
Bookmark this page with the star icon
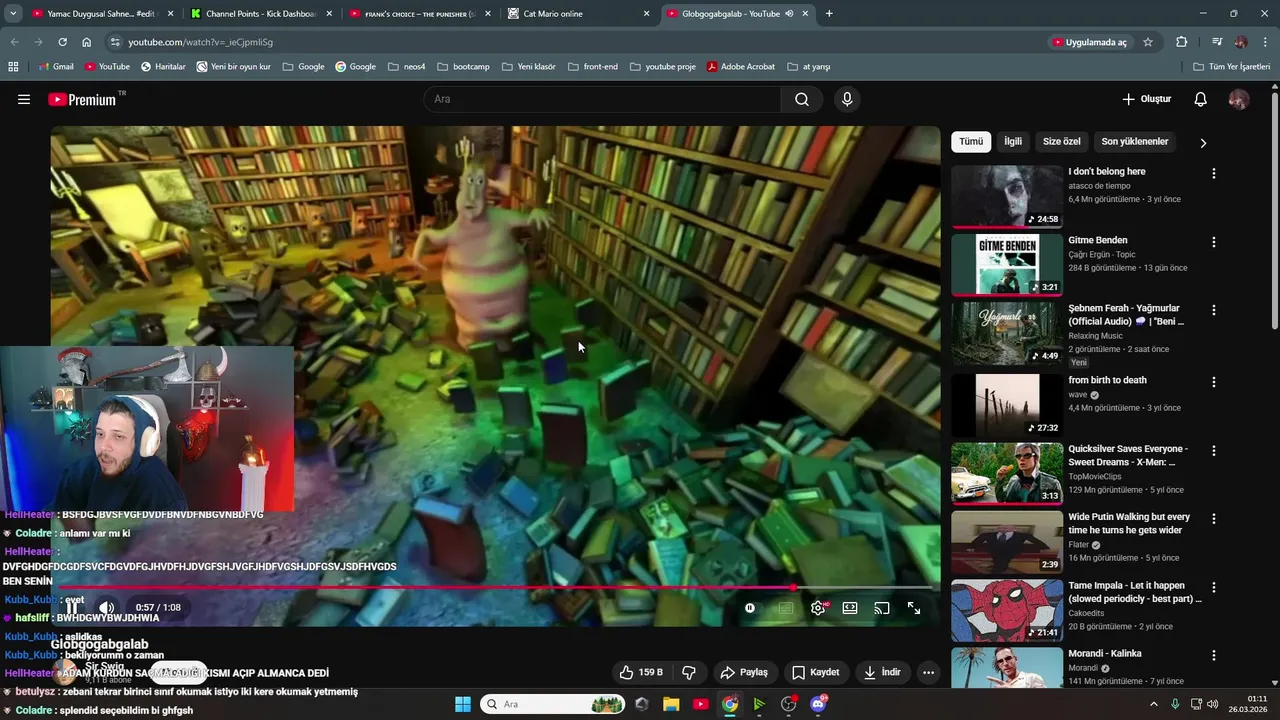point(1148,42)
